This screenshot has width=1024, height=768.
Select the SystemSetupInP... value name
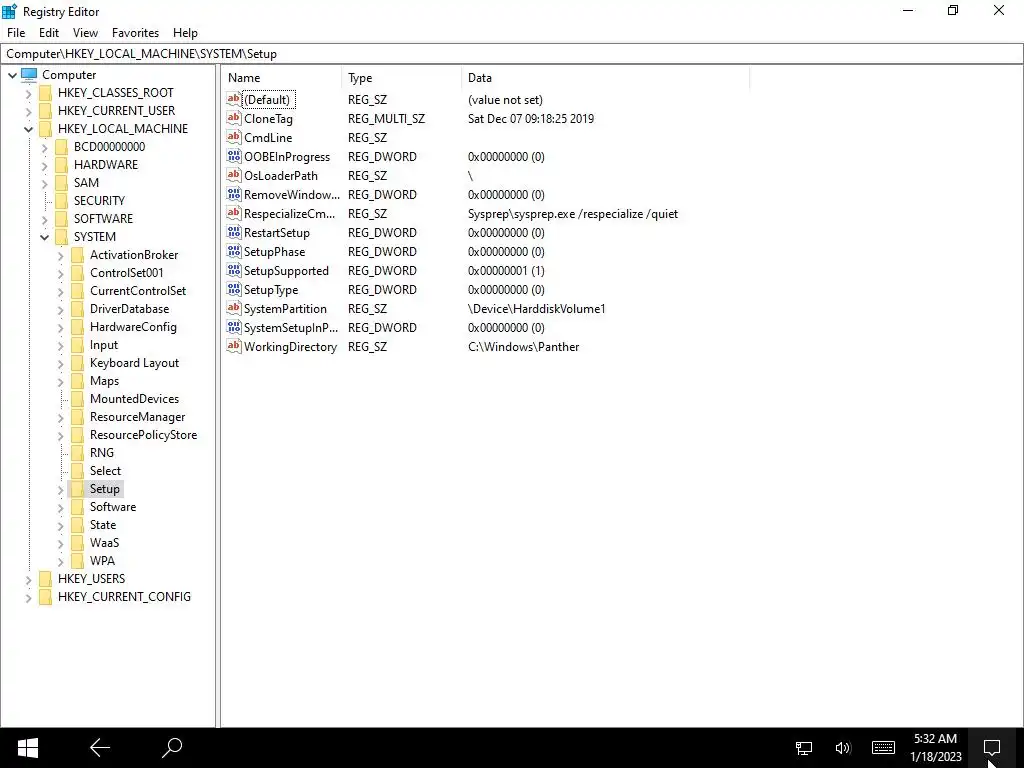291,327
